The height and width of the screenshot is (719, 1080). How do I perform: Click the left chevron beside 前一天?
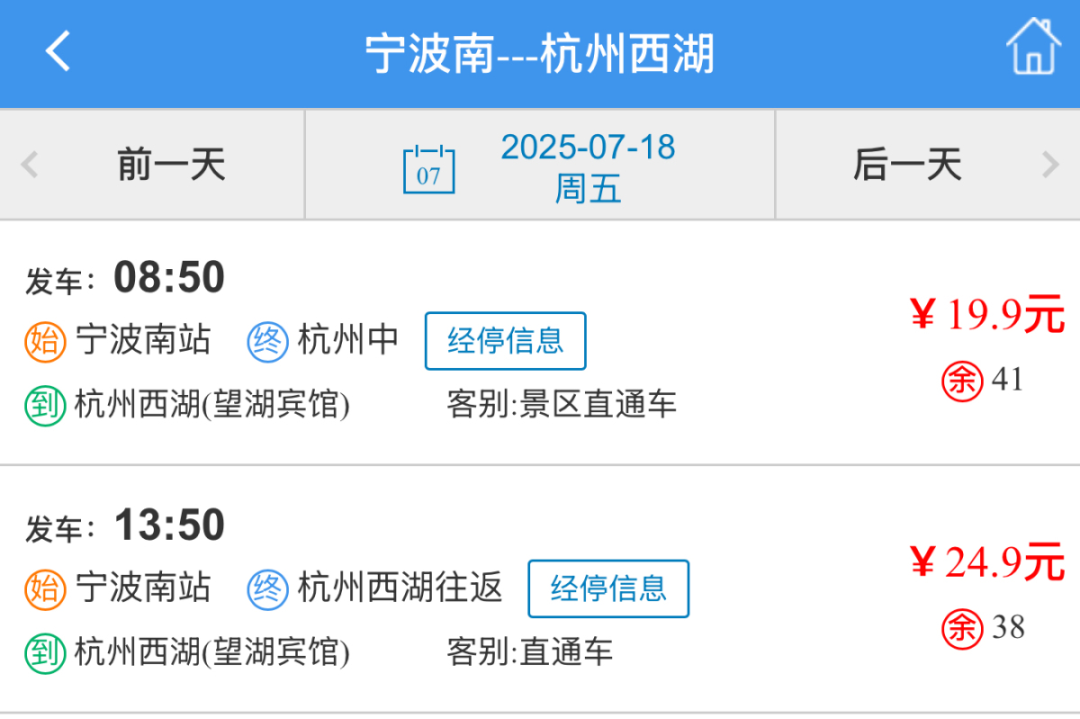pos(29,165)
